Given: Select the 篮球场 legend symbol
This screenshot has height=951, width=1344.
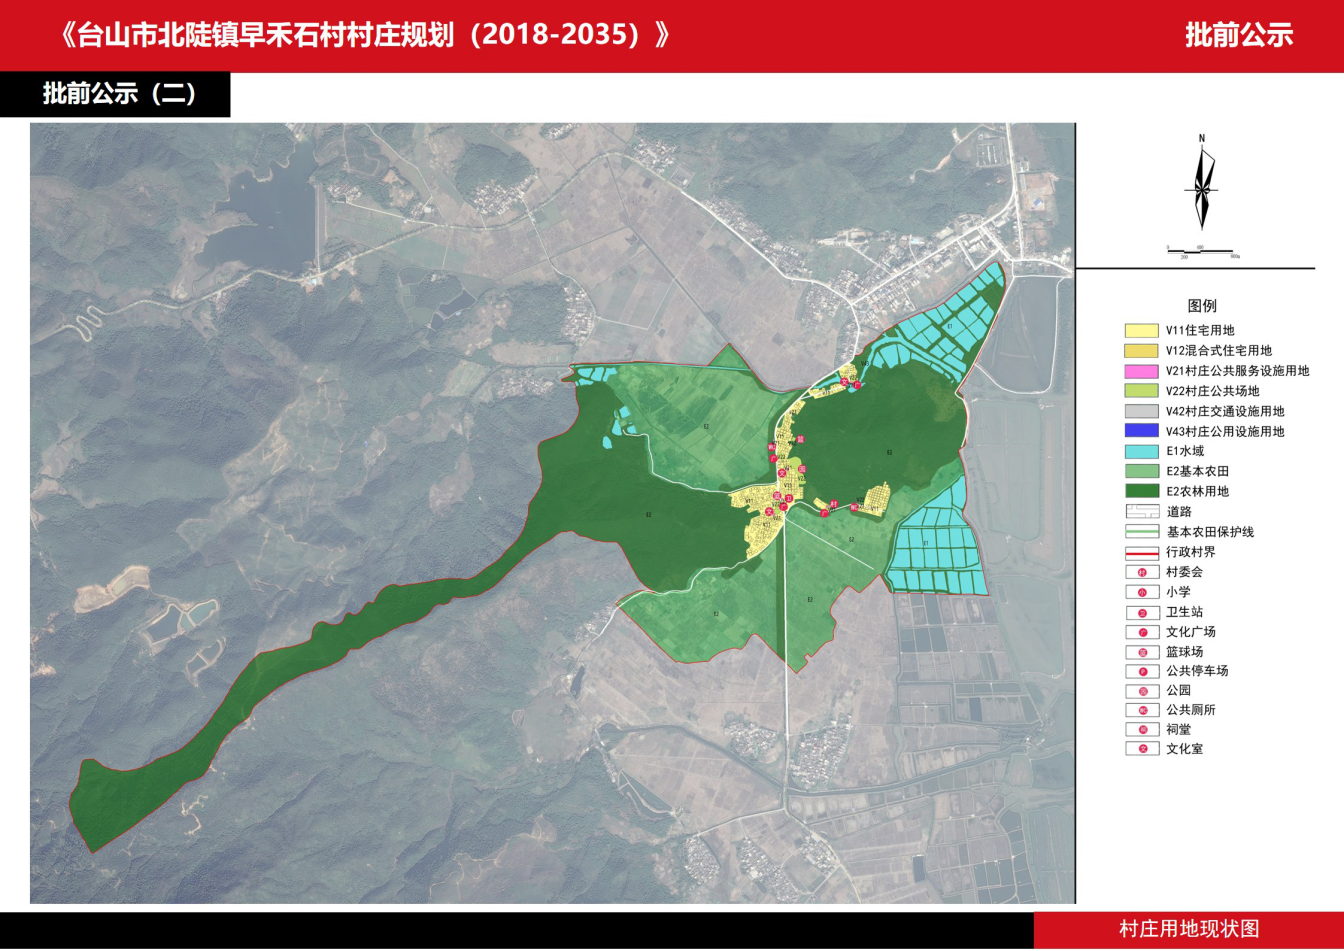Looking at the screenshot, I should coord(1141,651).
